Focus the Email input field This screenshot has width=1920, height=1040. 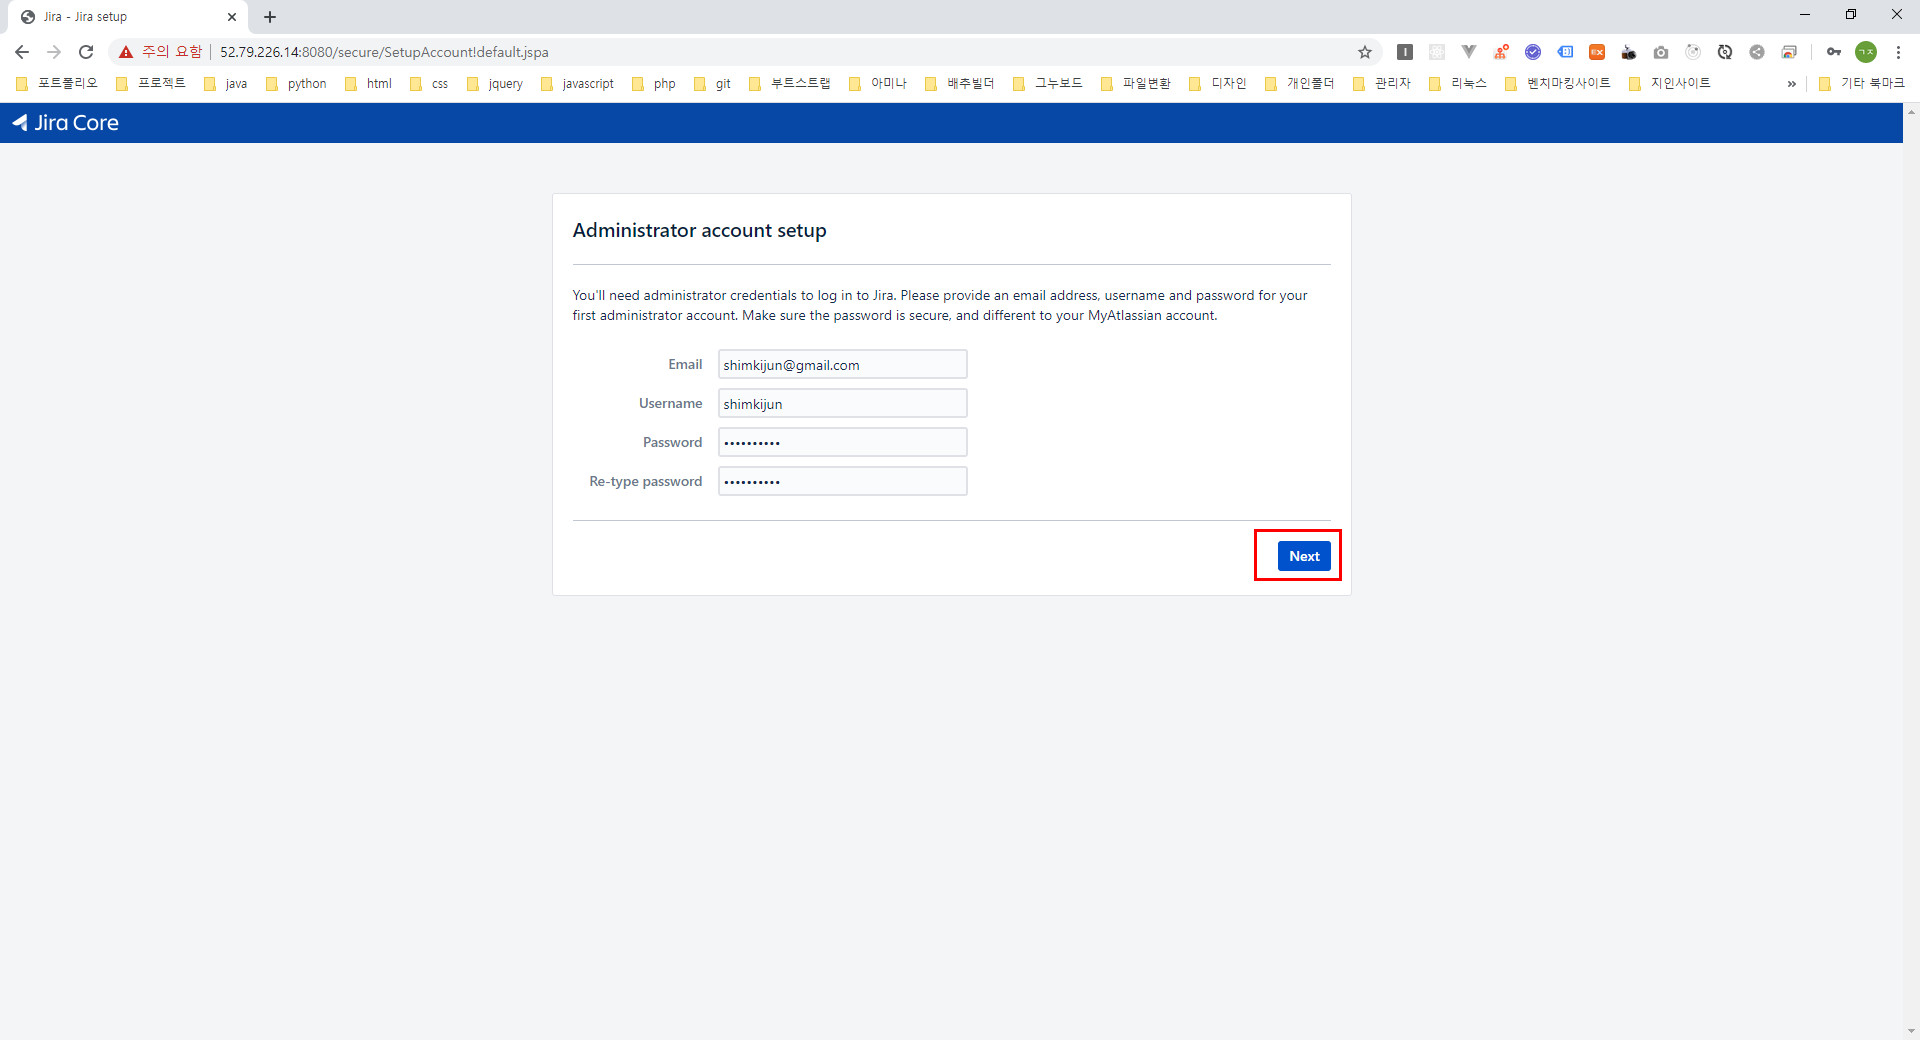842,364
